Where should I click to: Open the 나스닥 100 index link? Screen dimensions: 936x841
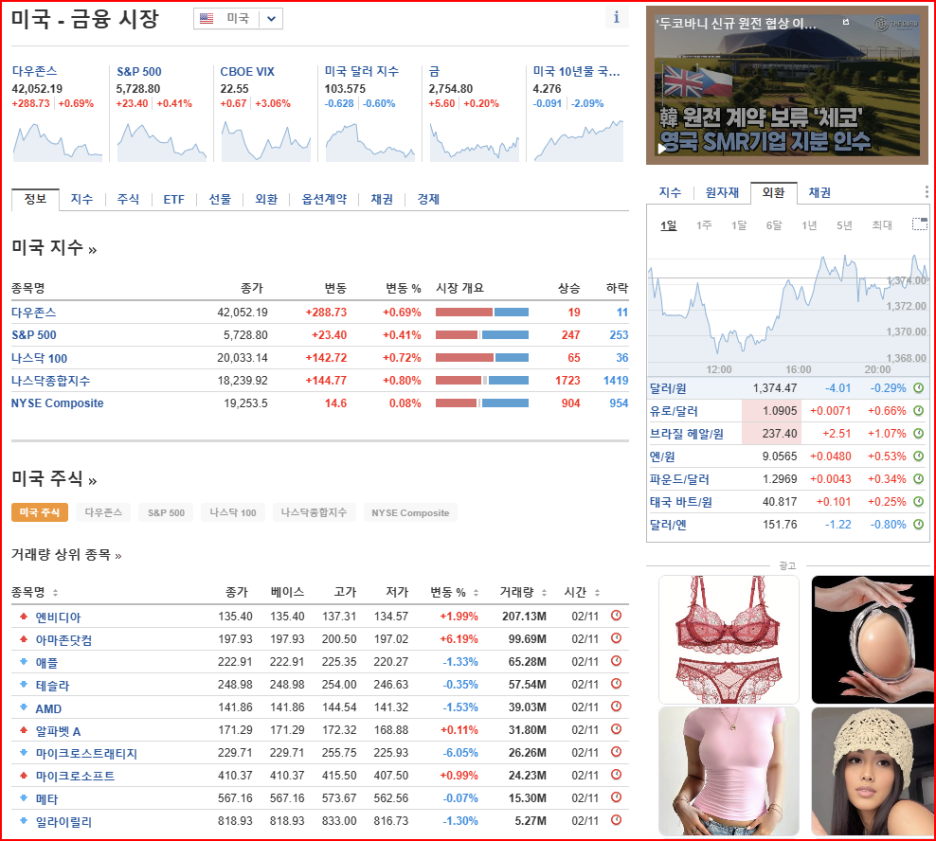pos(39,358)
